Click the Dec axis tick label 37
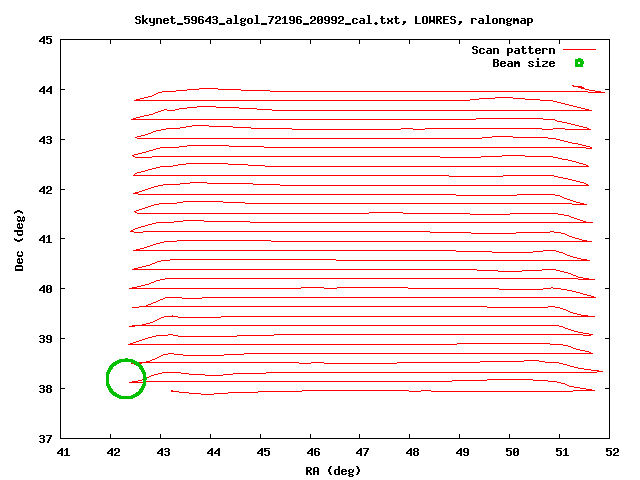 tap(46, 439)
